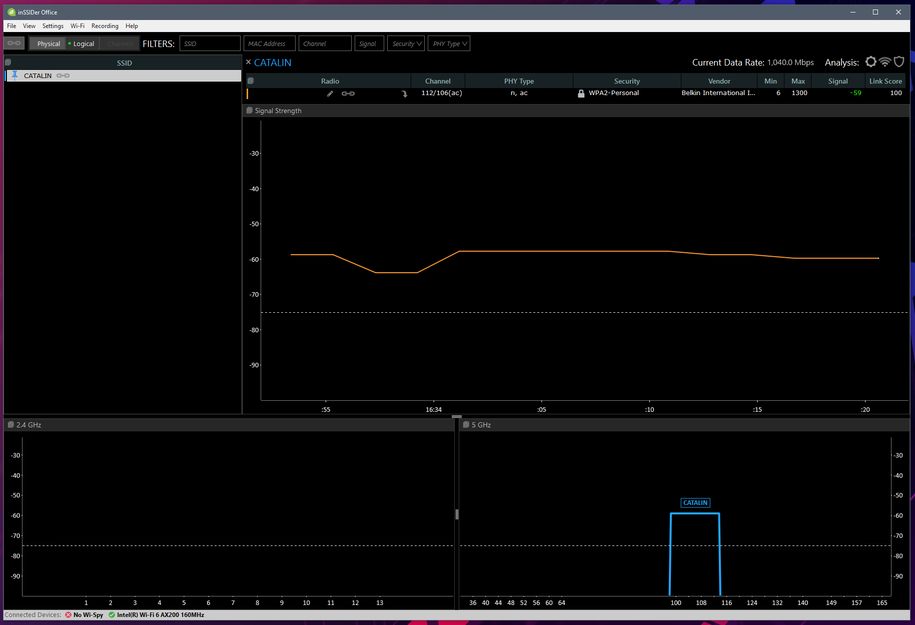This screenshot has height=625, width=915.
Task: Click the orange color marker of the radio
Action: 247,93
